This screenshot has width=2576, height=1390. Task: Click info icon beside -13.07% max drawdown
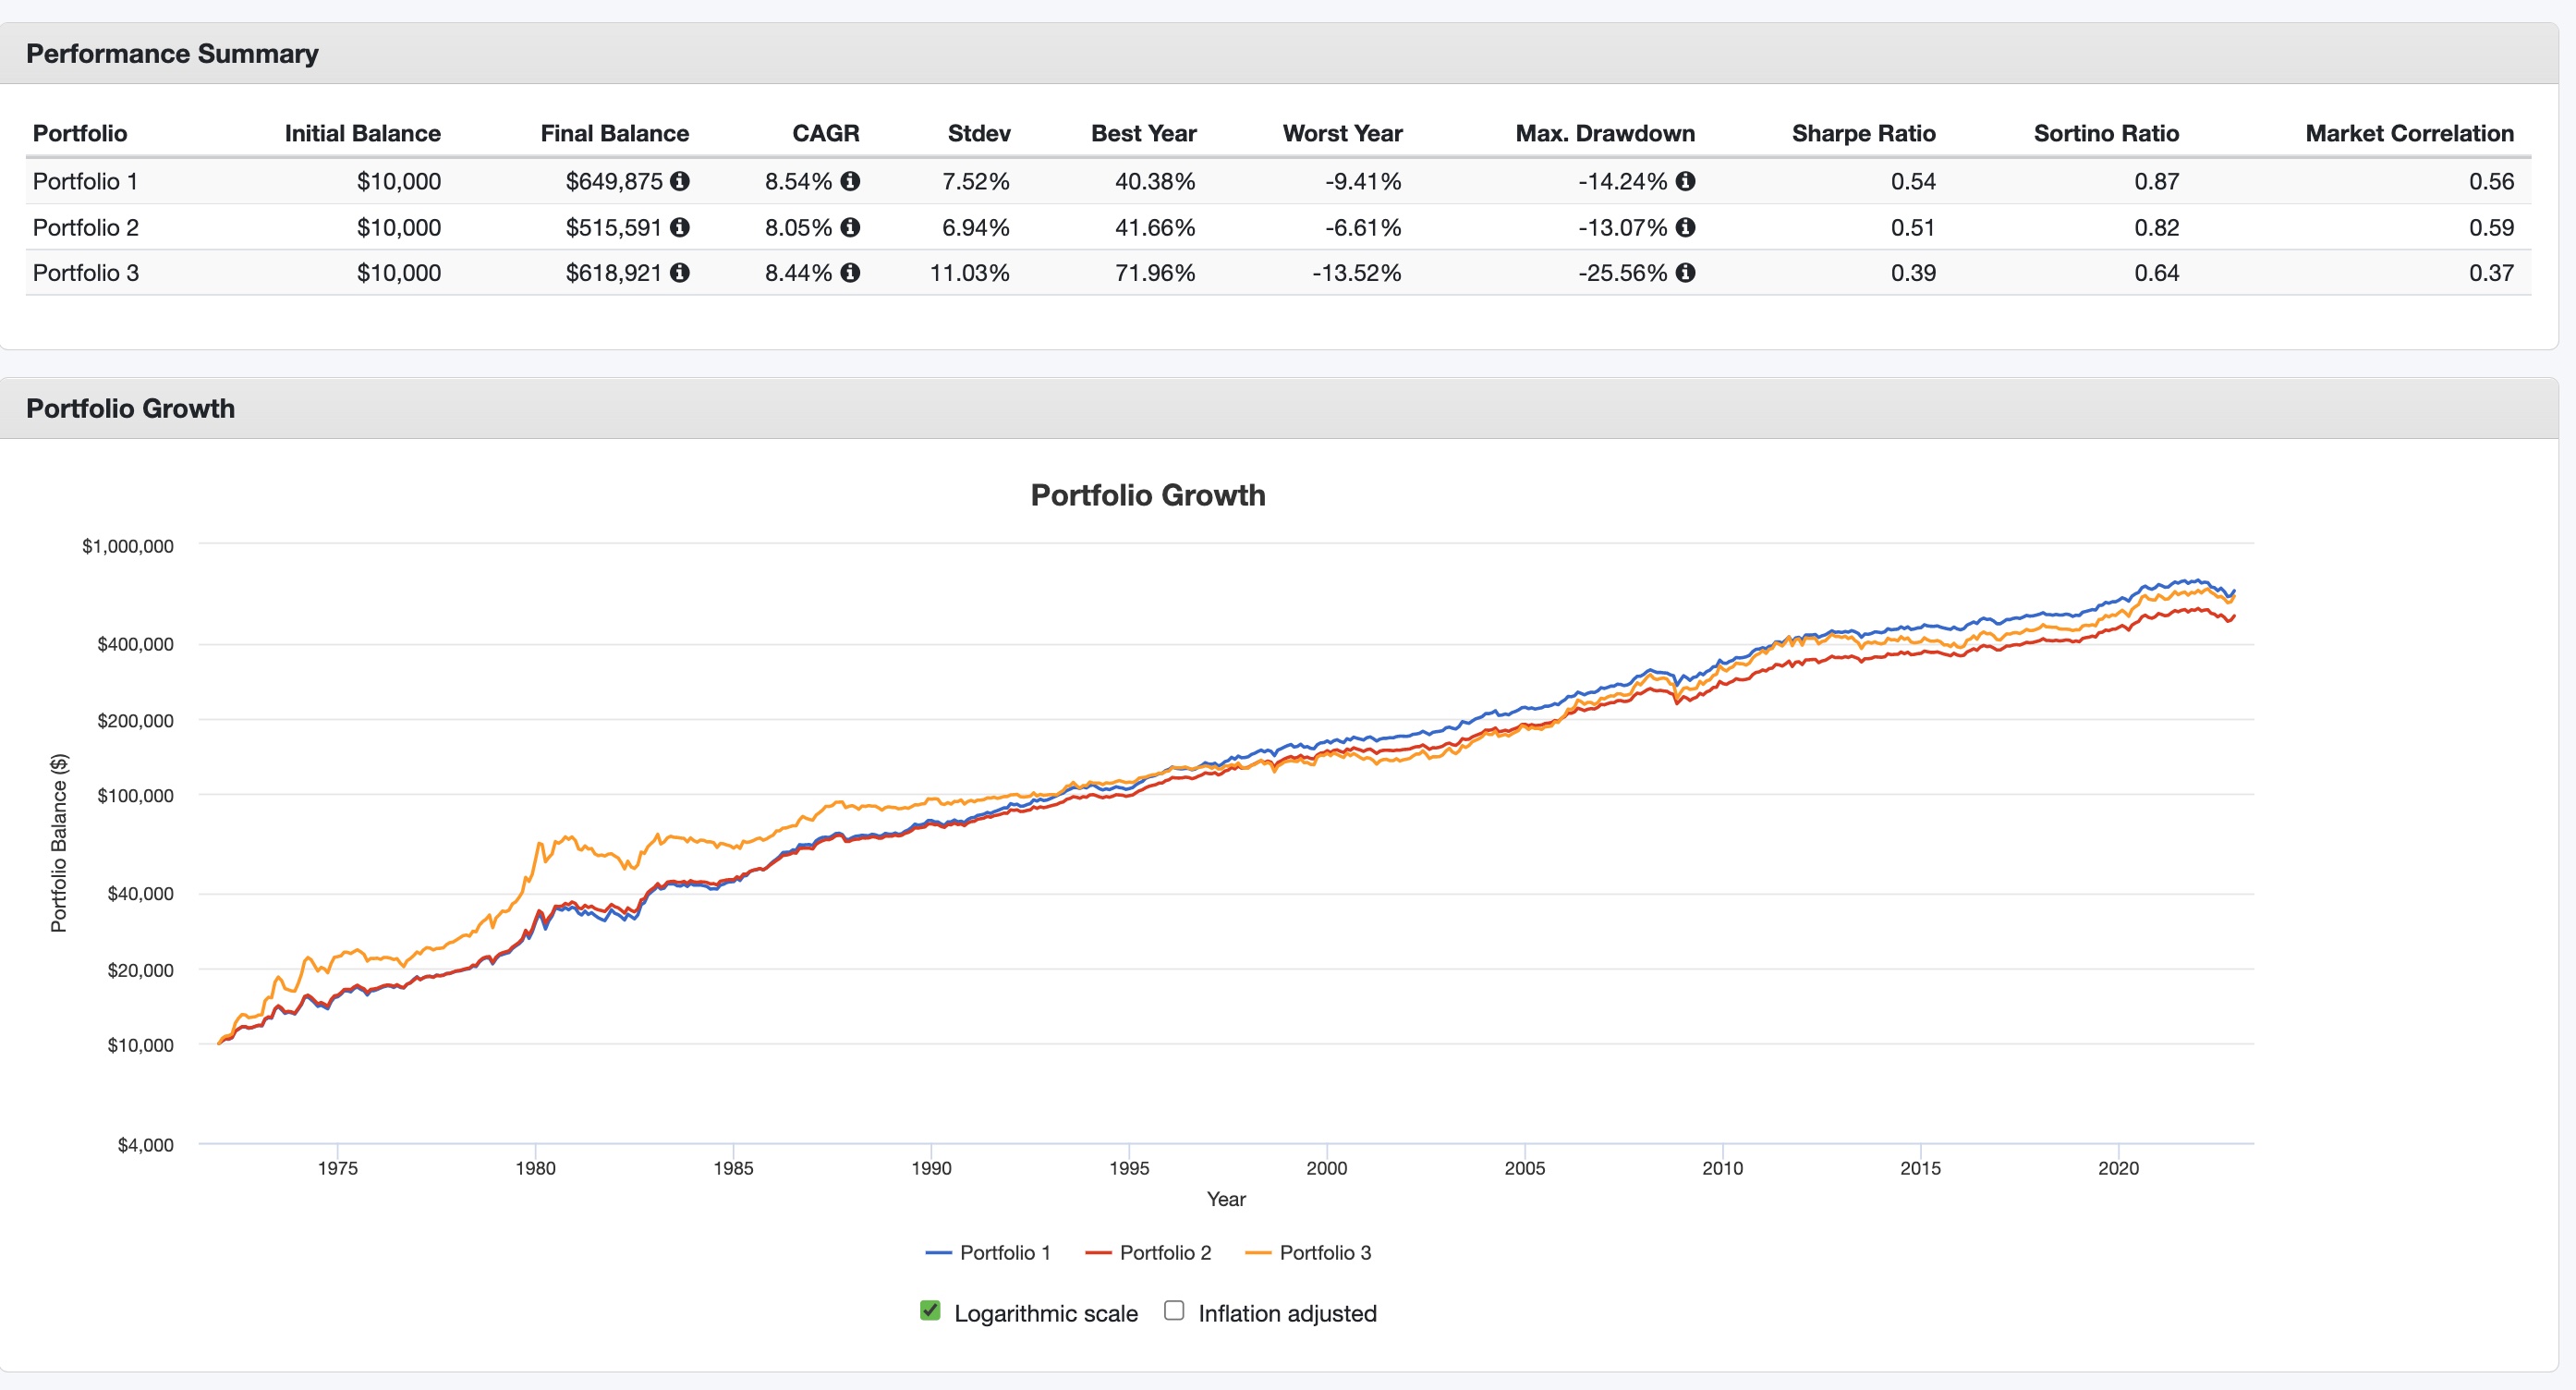[1685, 227]
